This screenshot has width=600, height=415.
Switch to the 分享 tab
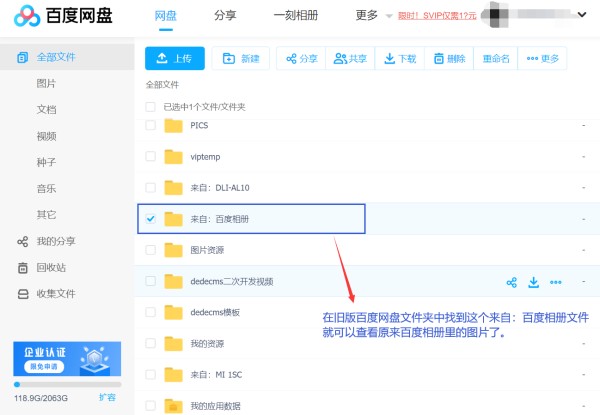pyautogui.click(x=225, y=16)
